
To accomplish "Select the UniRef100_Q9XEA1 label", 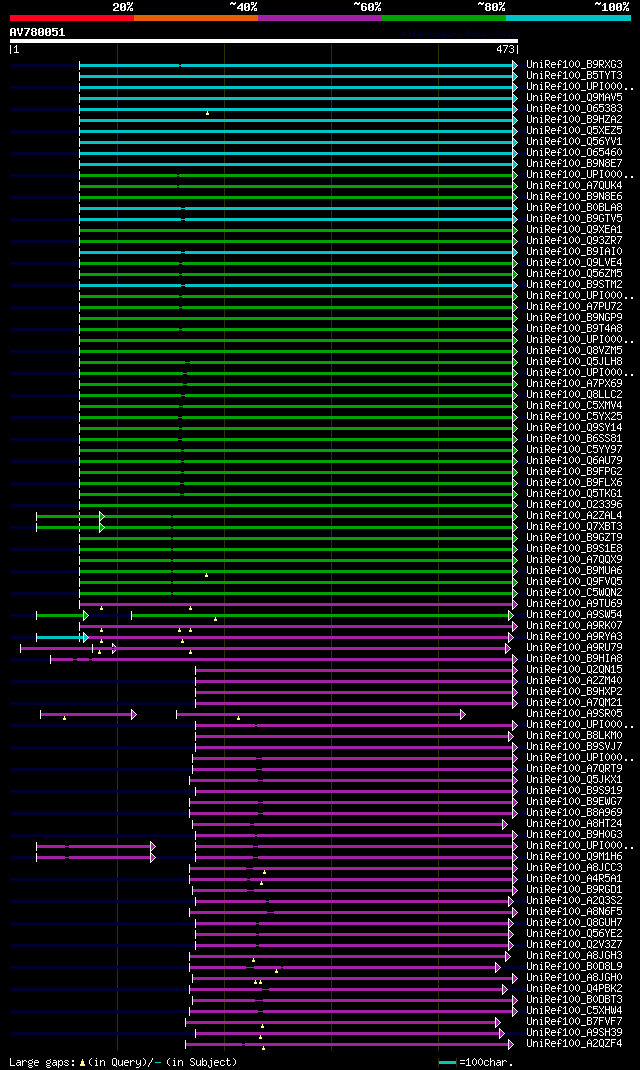I will pos(574,230).
